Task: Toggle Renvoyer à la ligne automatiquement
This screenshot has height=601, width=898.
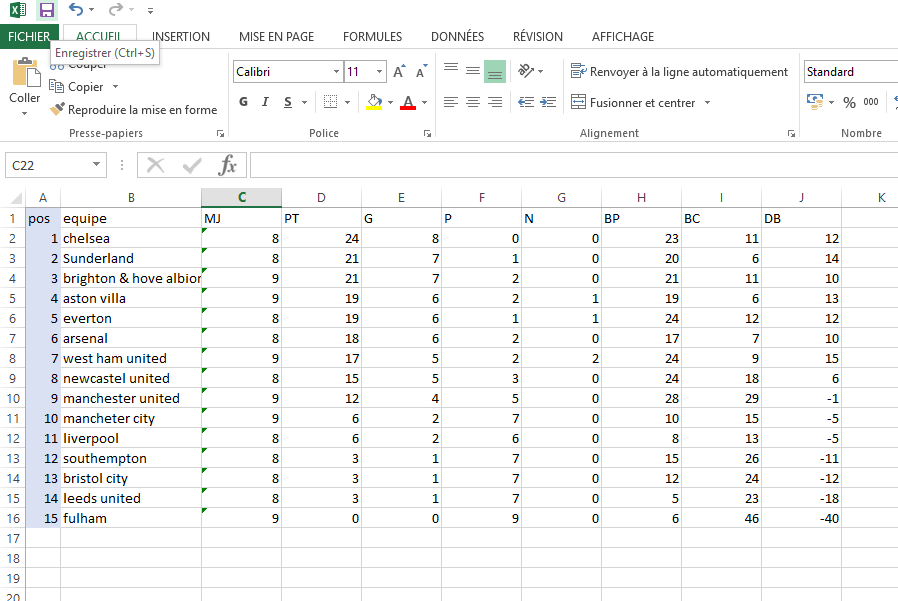Action: click(x=679, y=71)
